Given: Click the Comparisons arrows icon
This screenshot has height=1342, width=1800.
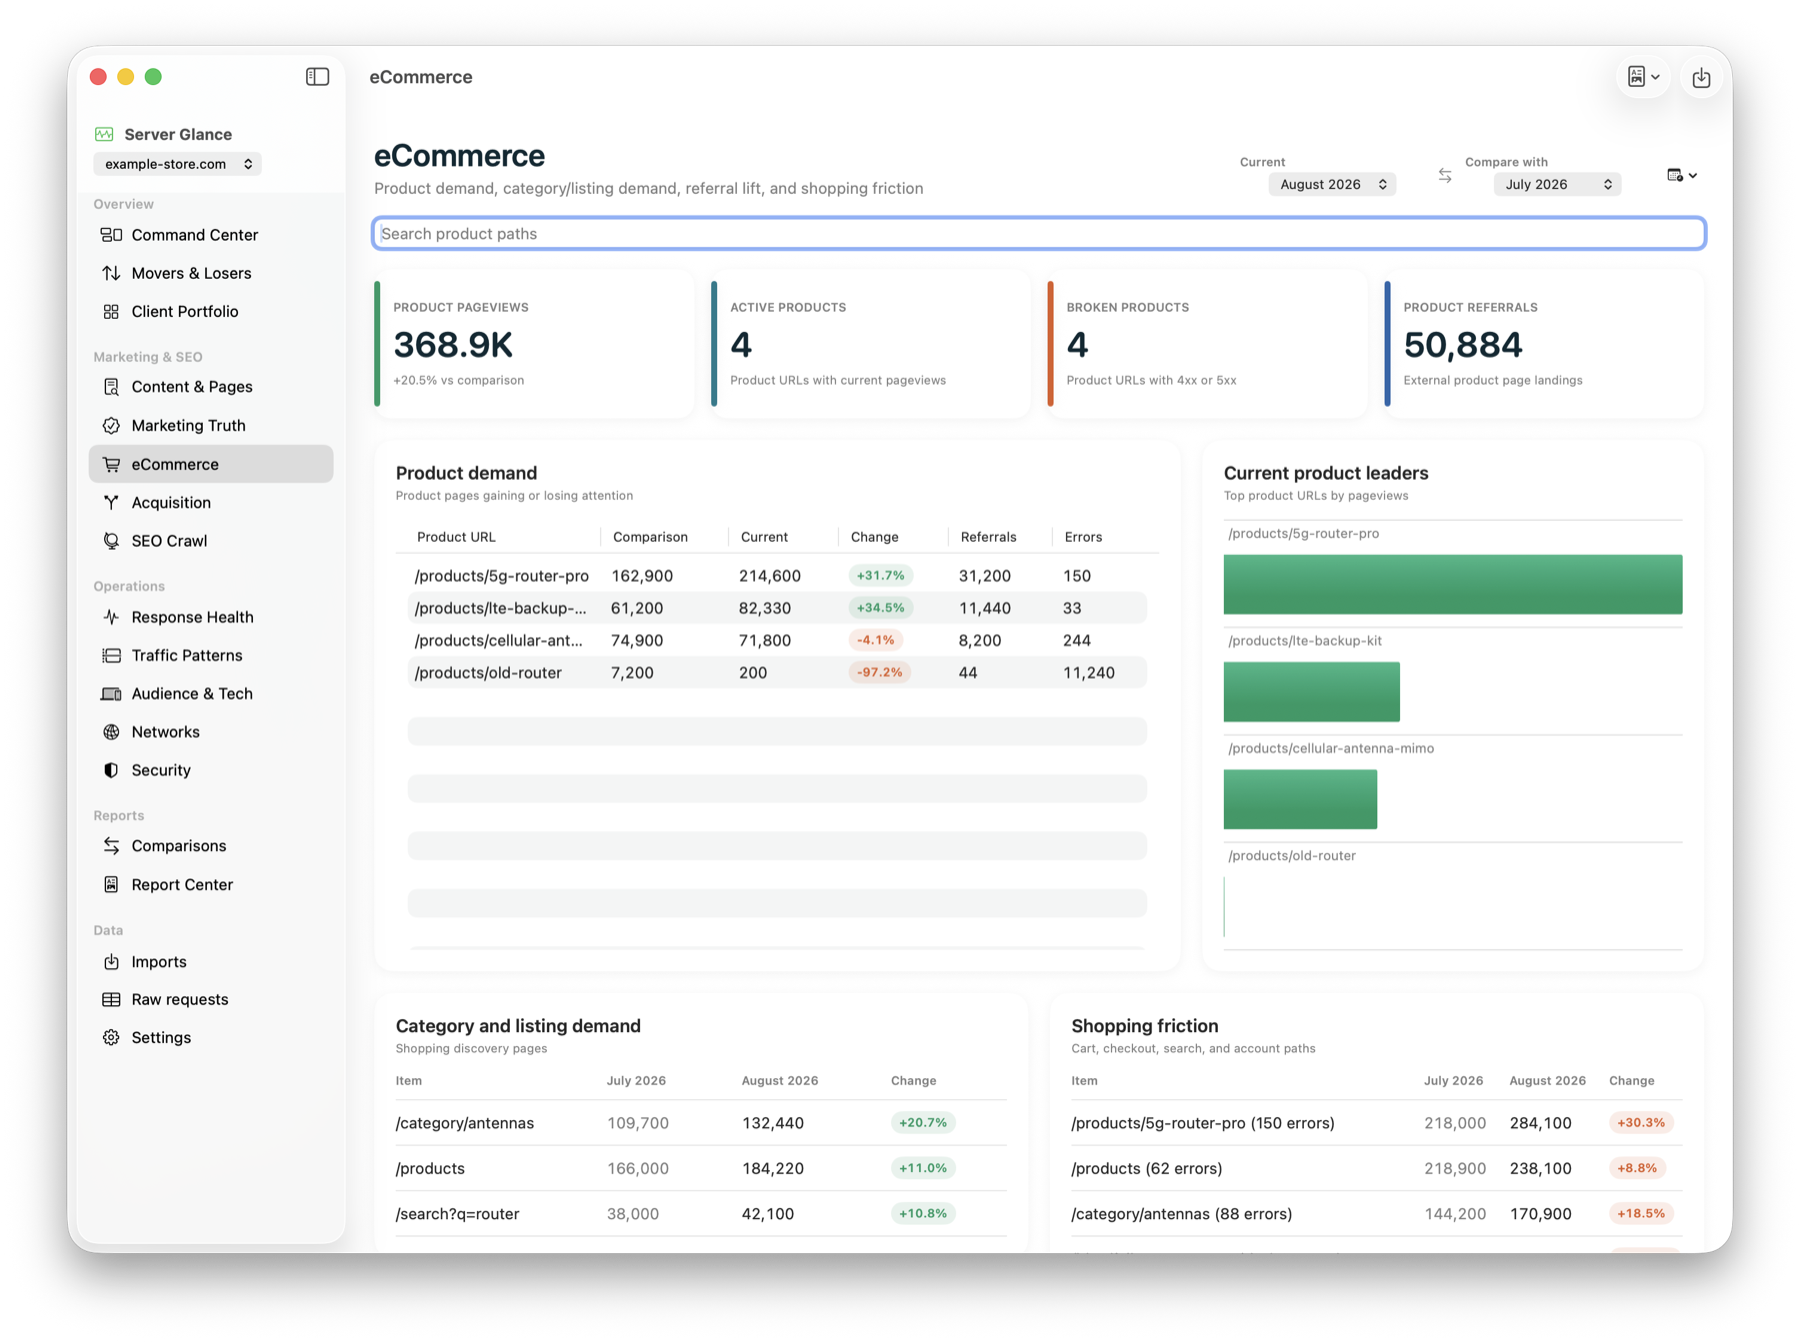Looking at the screenshot, I should (x=111, y=846).
